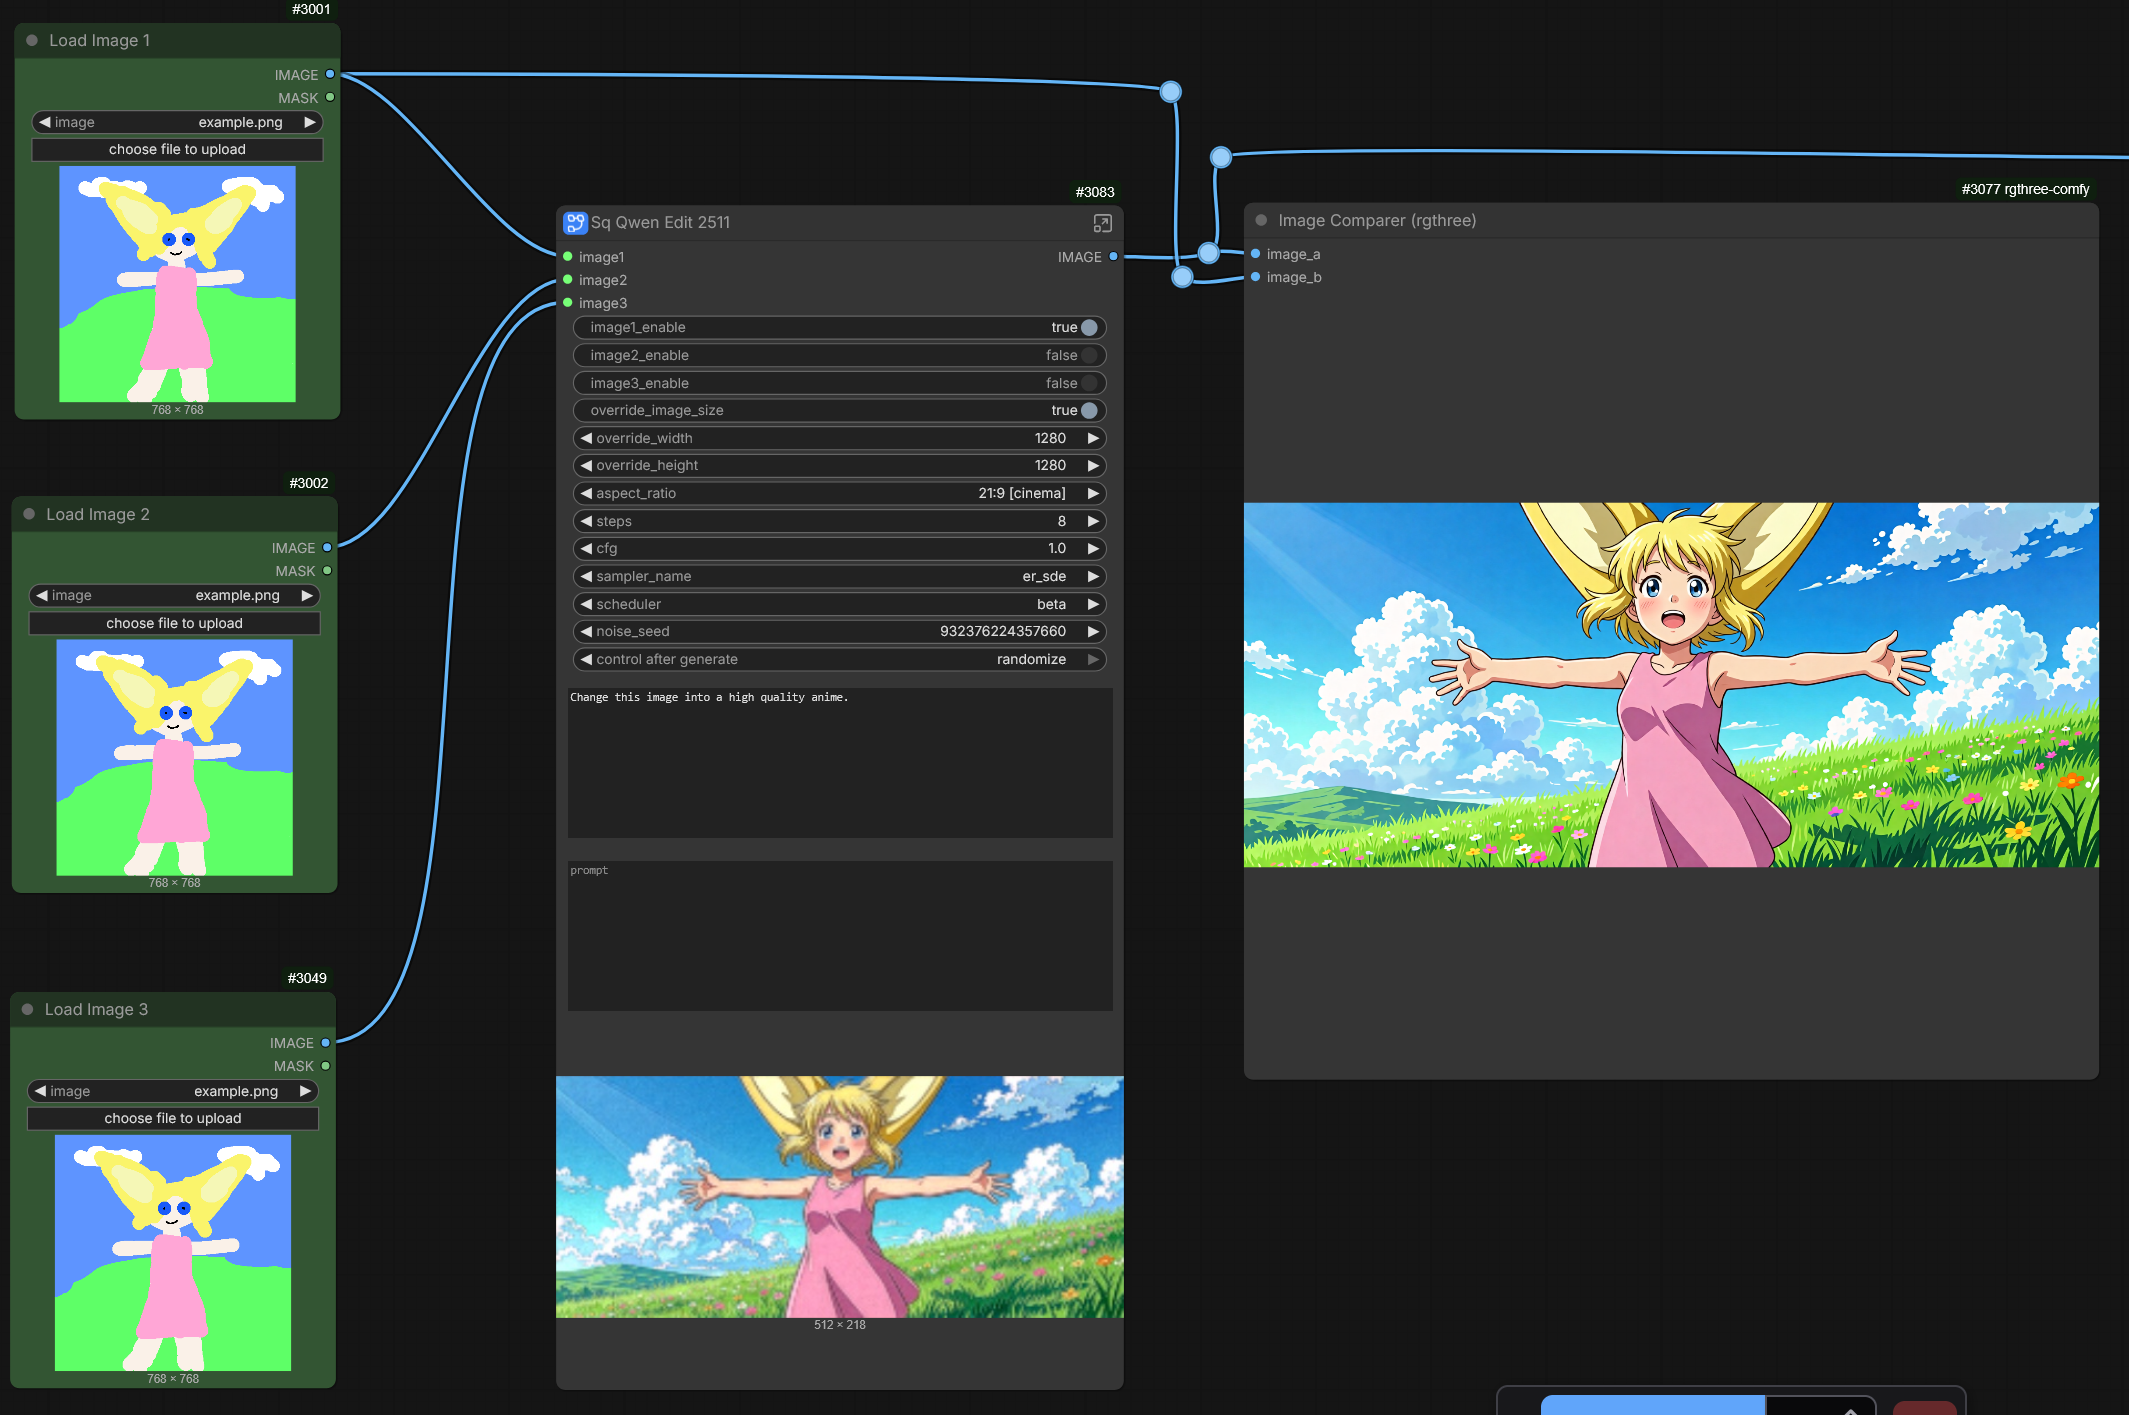Collapse the Load Image 1 node dot

click(32, 40)
